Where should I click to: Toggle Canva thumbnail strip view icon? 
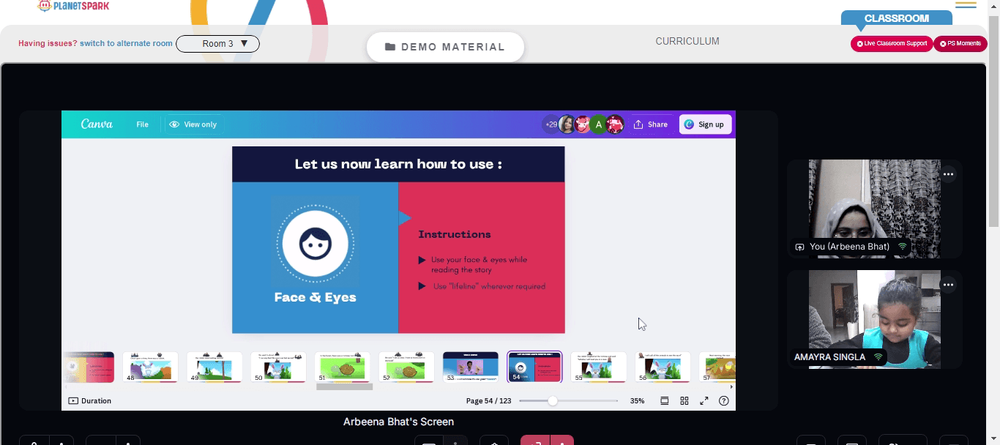[x=665, y=401]
